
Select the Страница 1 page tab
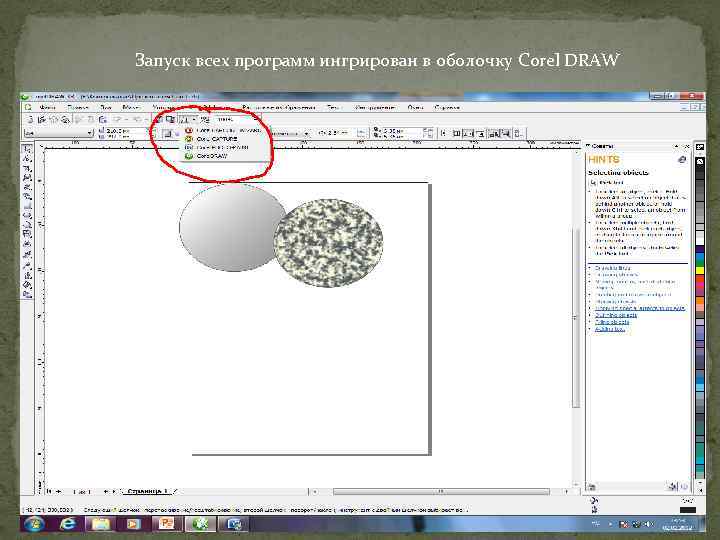coord(147,491)
